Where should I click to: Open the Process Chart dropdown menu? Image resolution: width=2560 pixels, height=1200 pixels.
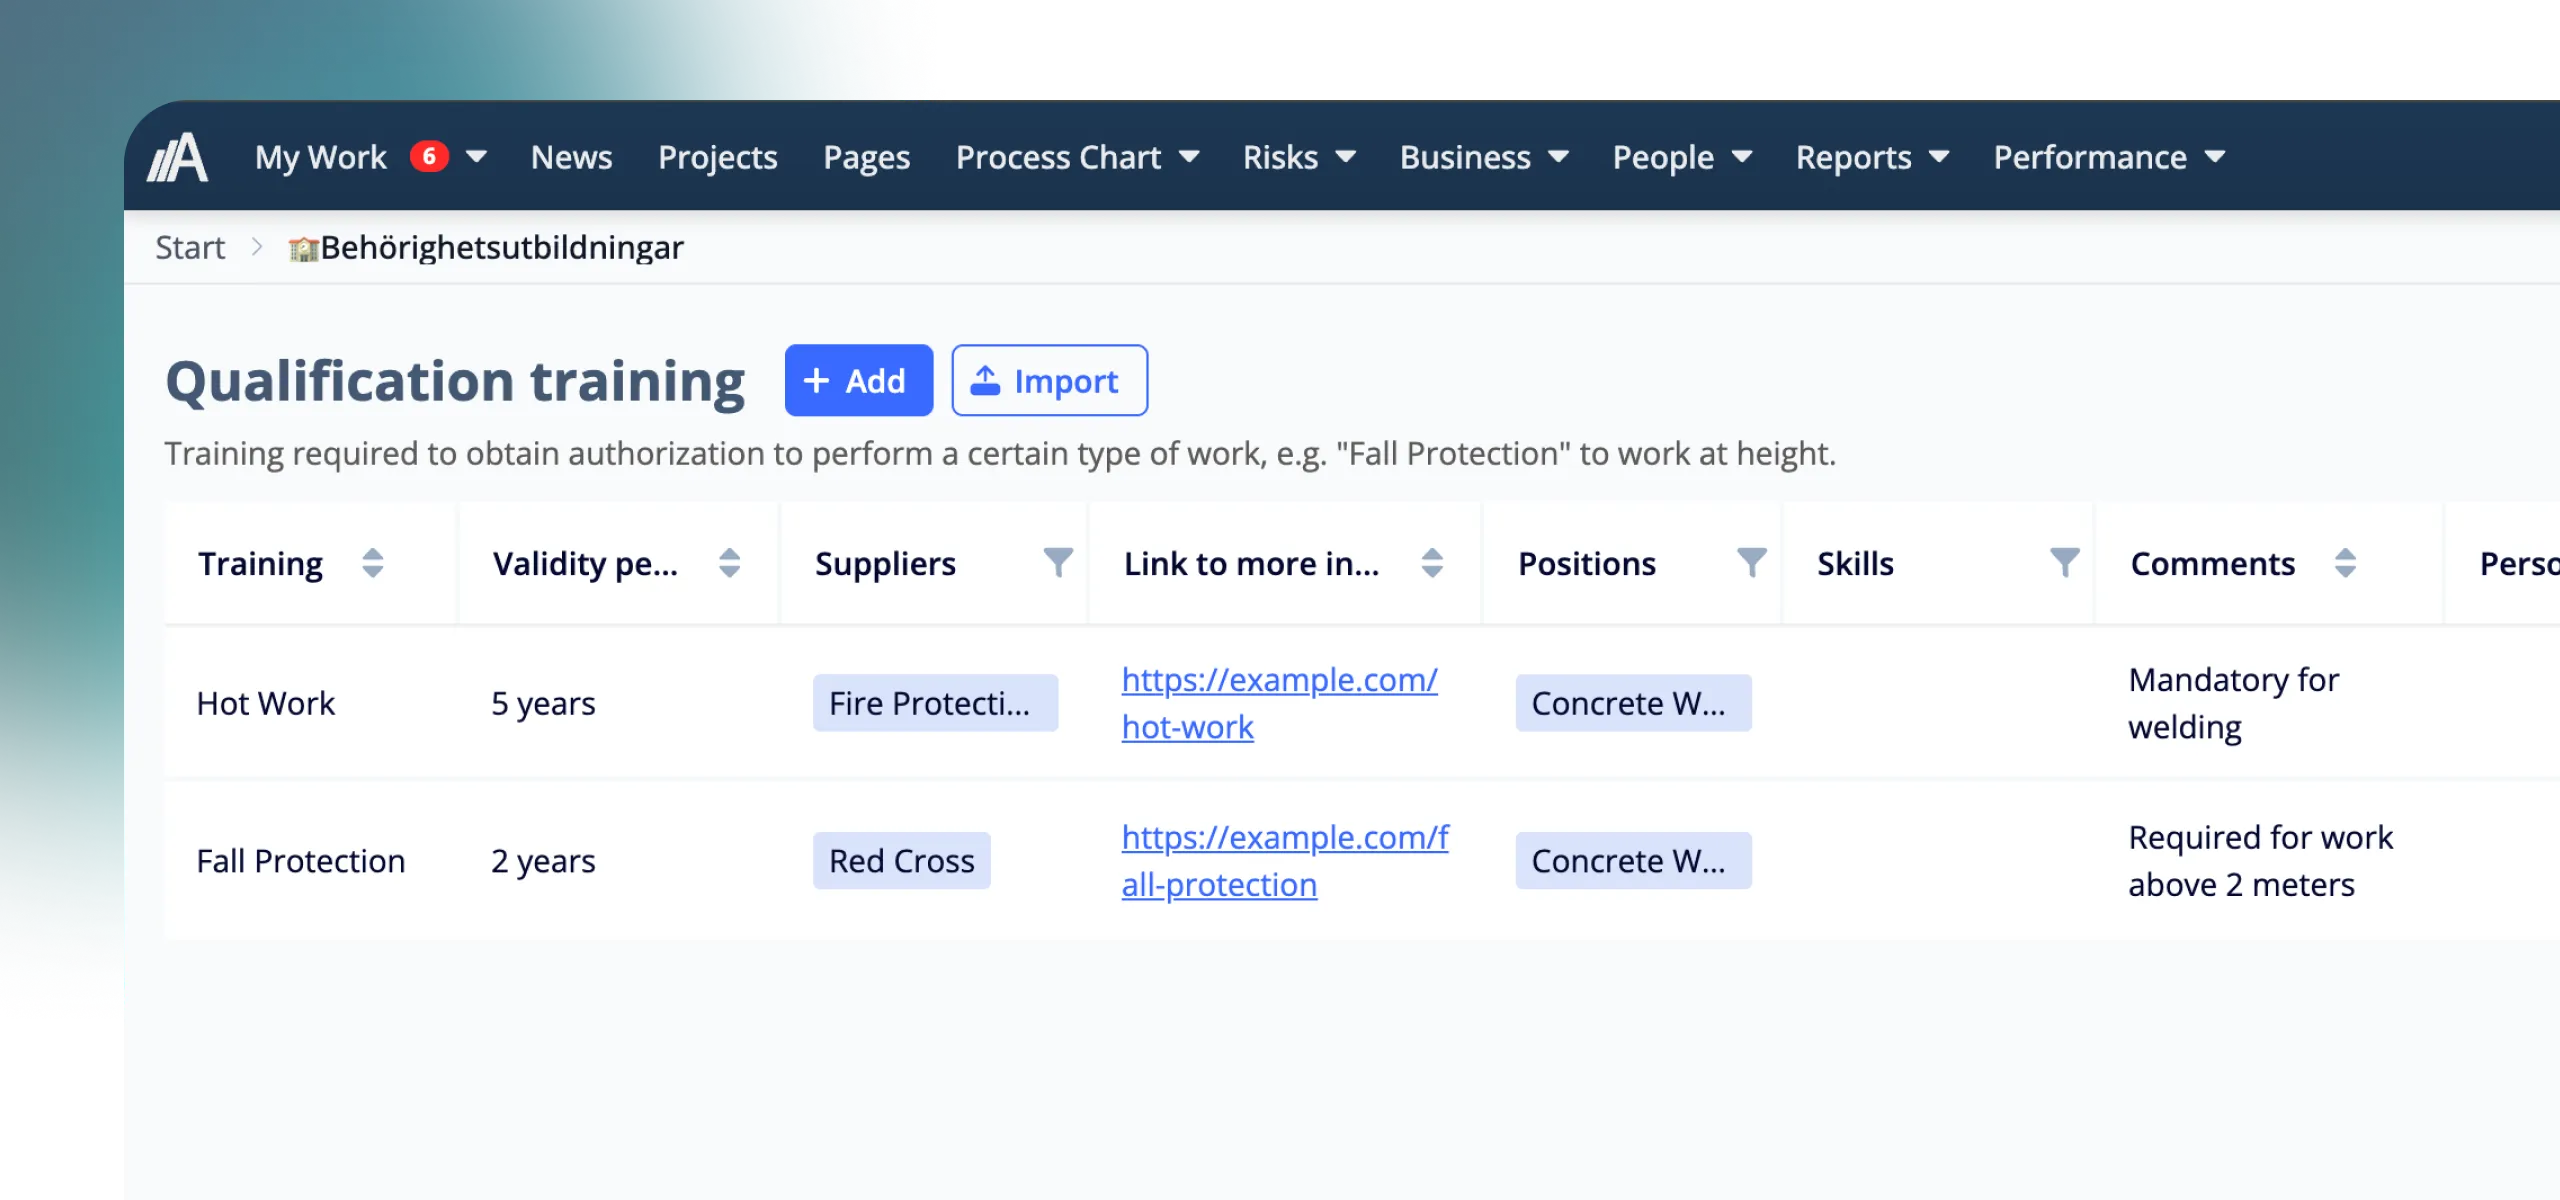click(x=1189, y=157)
